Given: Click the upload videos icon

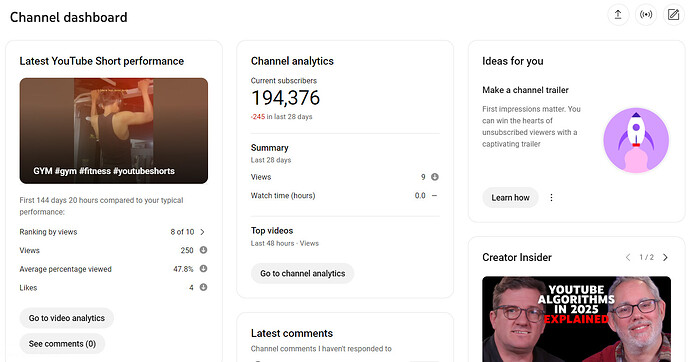Looking at the screenshot, I should [x=618, y=15].
